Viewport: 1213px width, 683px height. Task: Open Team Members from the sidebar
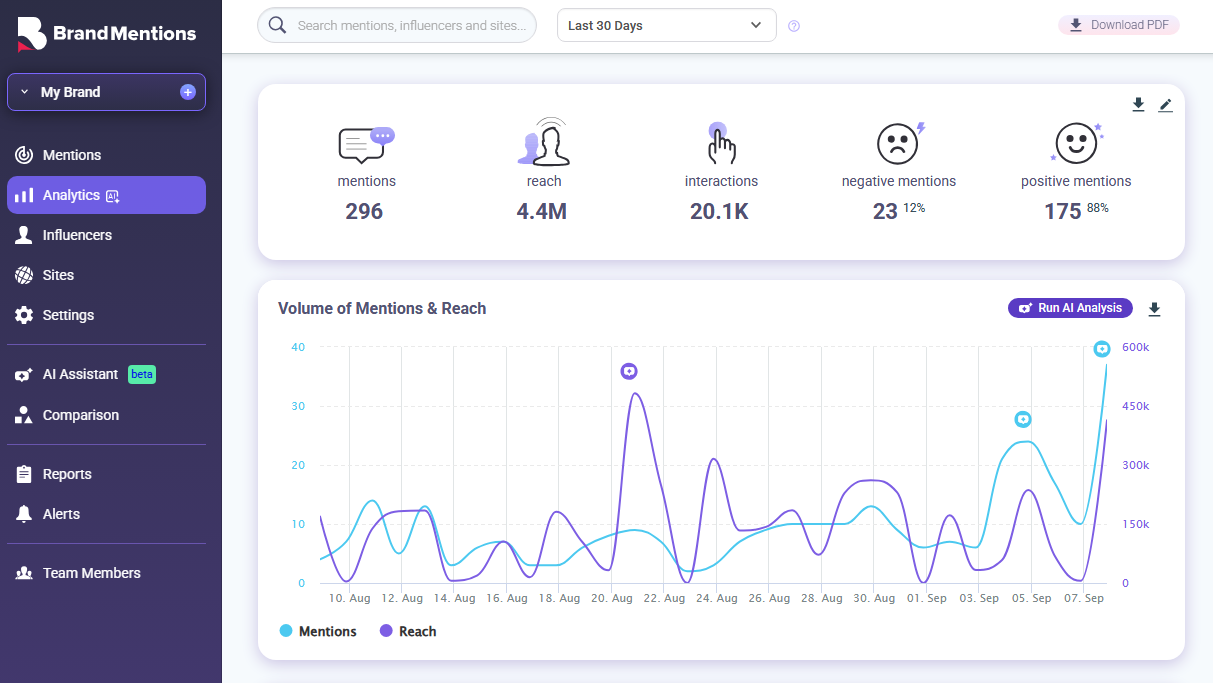coord(90,572)
